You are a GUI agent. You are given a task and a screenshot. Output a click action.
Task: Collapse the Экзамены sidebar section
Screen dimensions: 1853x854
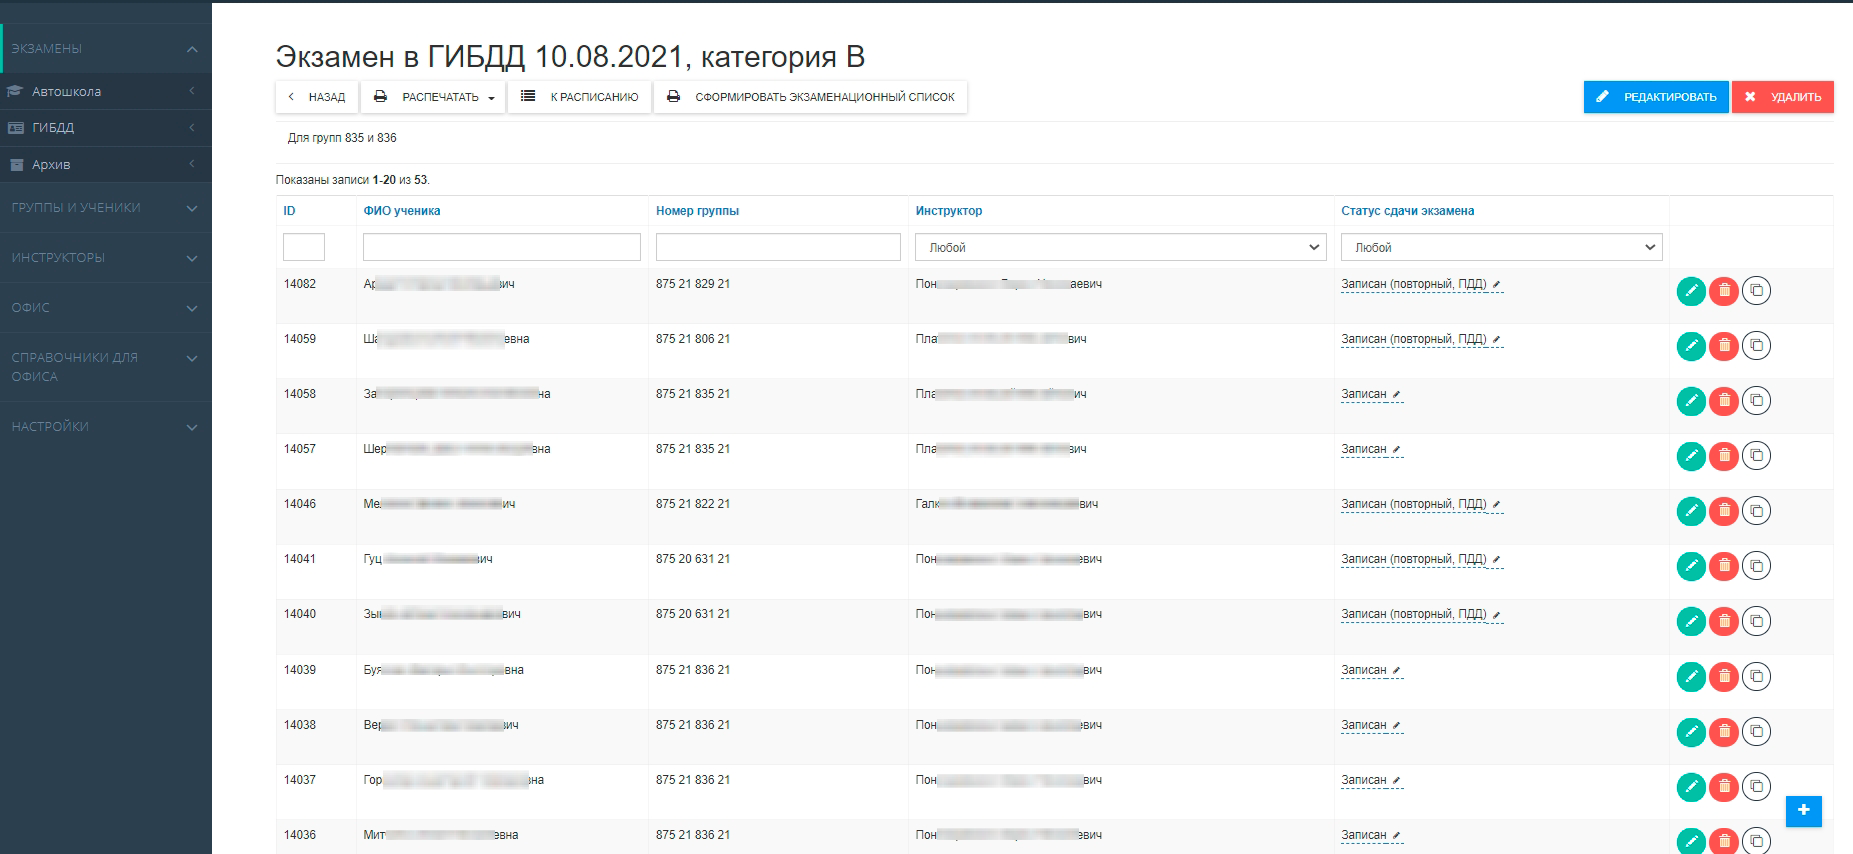pos(105,48)
